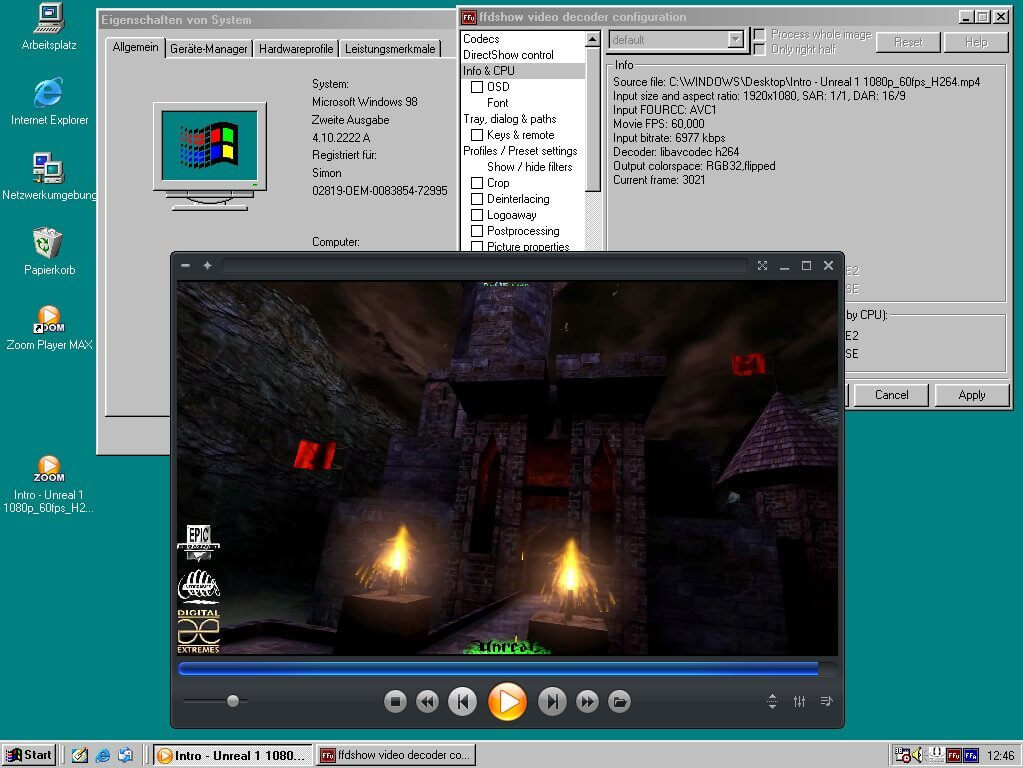Toggle the Process whole image checkbox
Image resolution: width=1023 pixels, height=768 pixels.
point(759,34)
